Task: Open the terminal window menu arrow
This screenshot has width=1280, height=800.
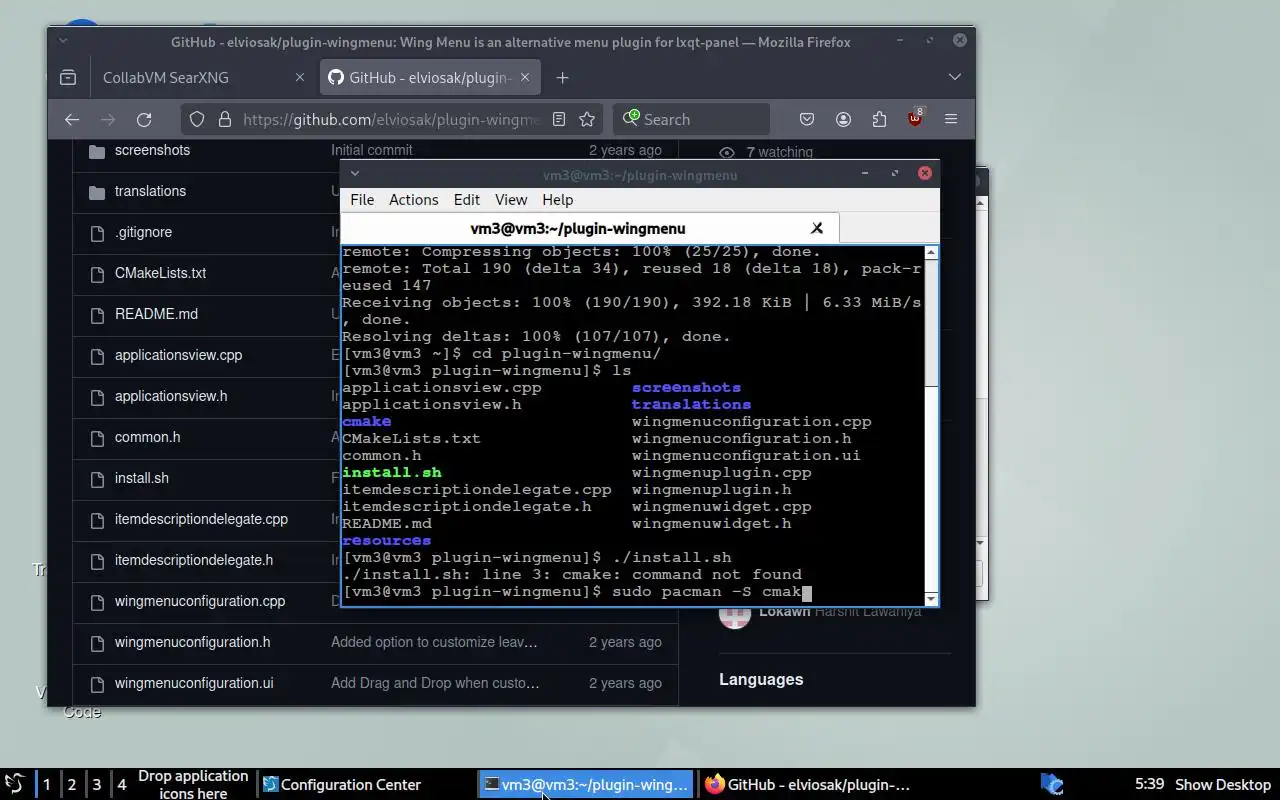Action: coord(354,174)
